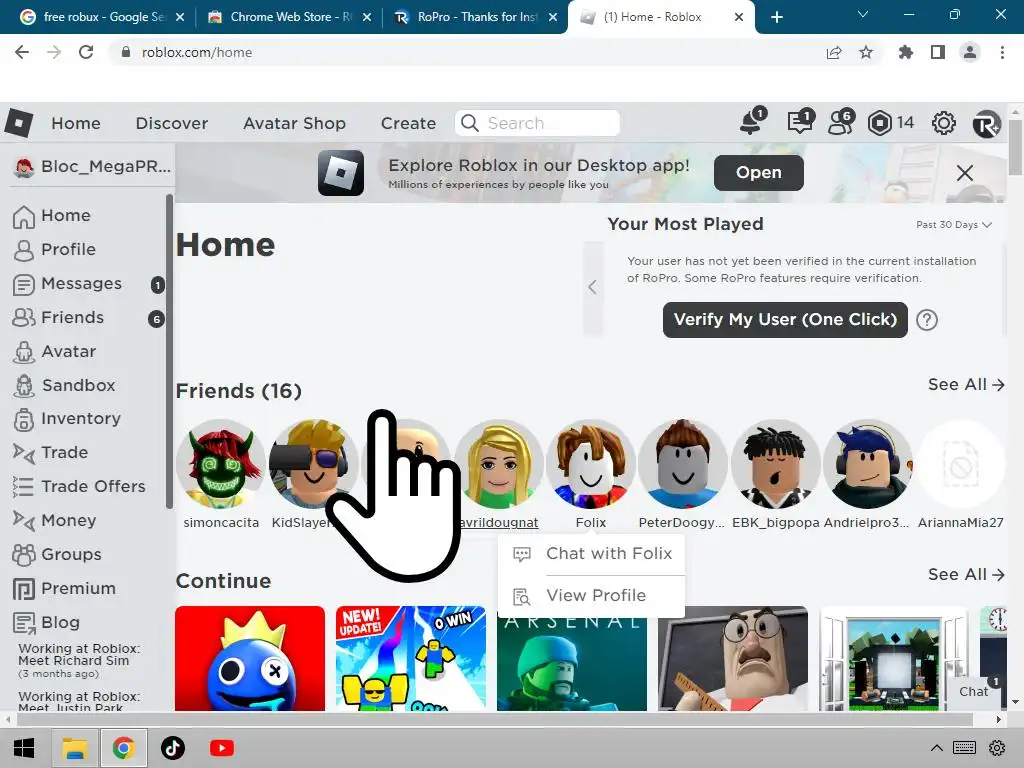The width and height of the screenshot is (1024, 768).
Task: Open Groups in the left sidebar
Action: click(x=57, y=554)
